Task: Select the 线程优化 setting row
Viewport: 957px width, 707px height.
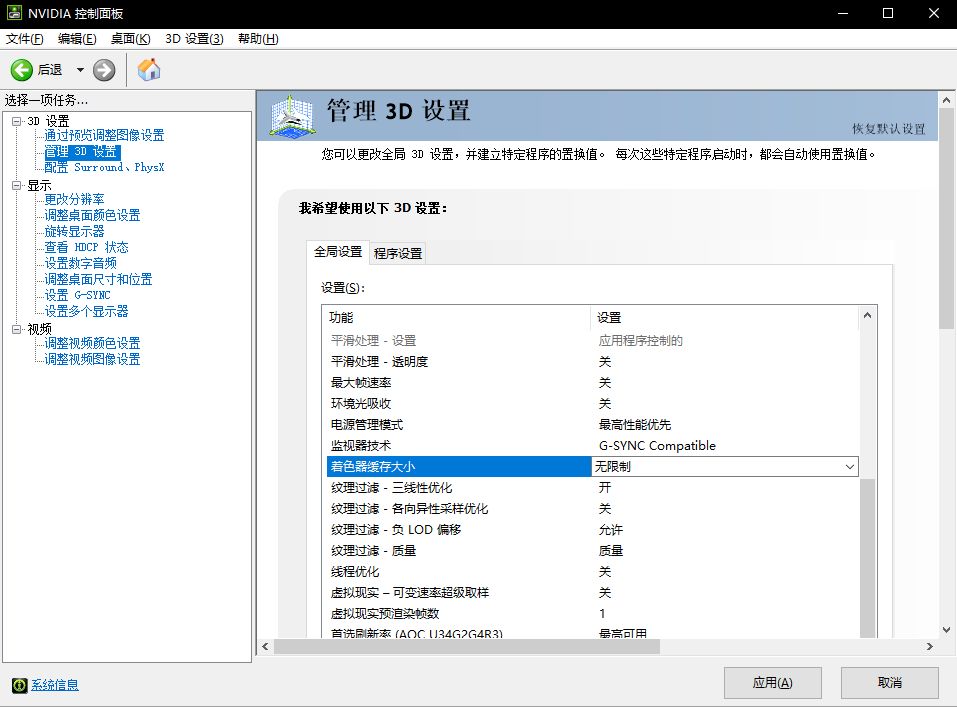Action: [593, 572]
